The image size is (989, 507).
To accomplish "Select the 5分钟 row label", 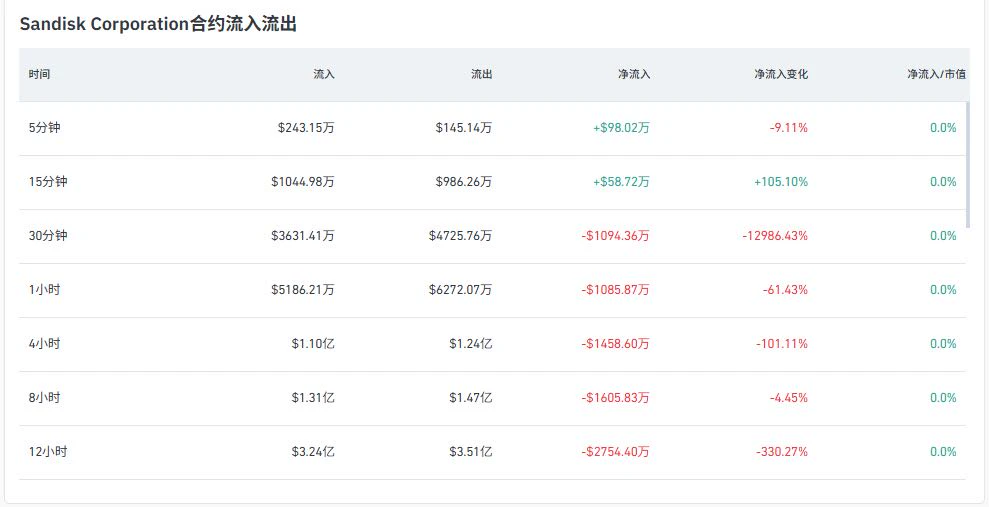I will click(x=45, y=128).
